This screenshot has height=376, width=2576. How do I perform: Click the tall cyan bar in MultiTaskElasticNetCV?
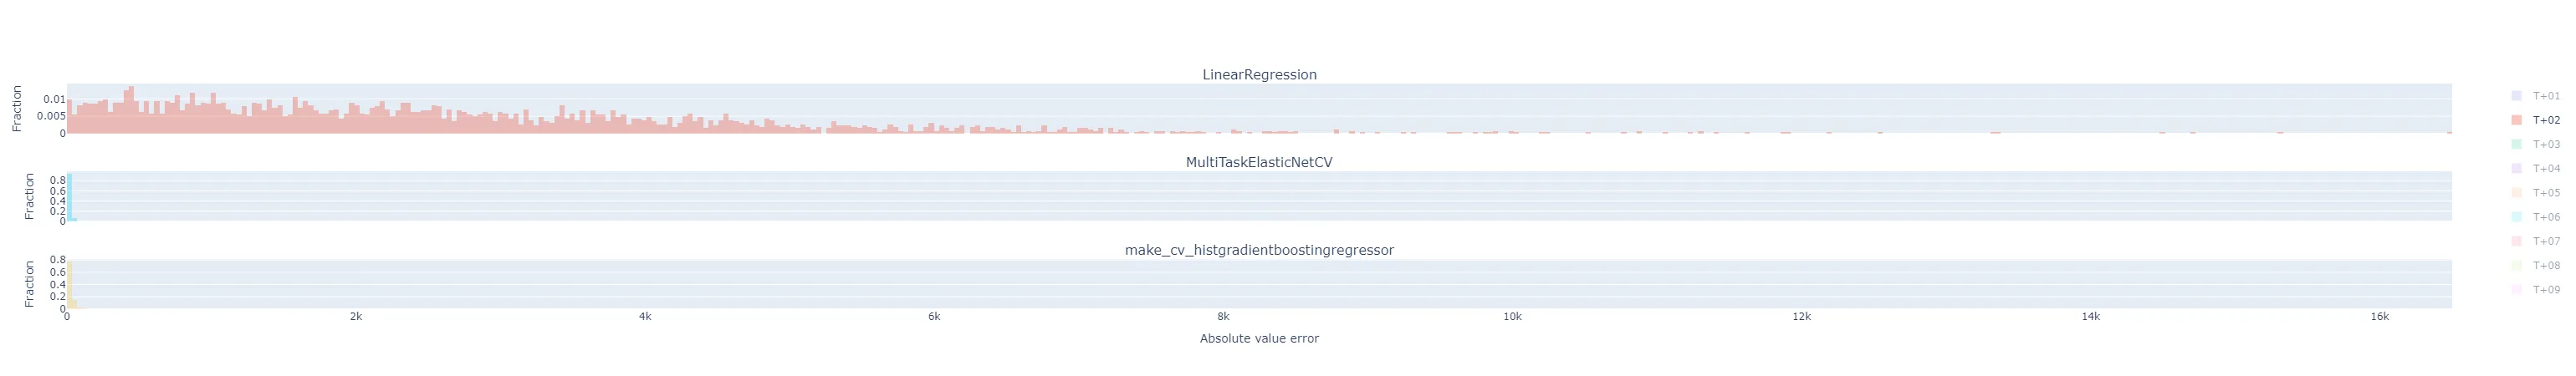point(69,198)
